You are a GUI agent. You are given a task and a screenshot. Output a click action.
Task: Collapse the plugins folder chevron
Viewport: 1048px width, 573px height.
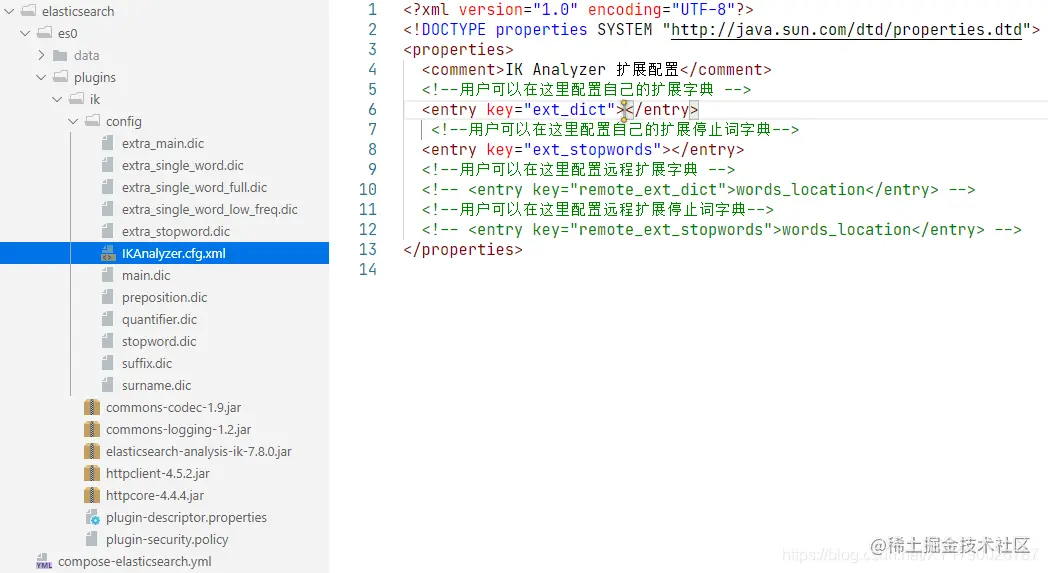41,78
